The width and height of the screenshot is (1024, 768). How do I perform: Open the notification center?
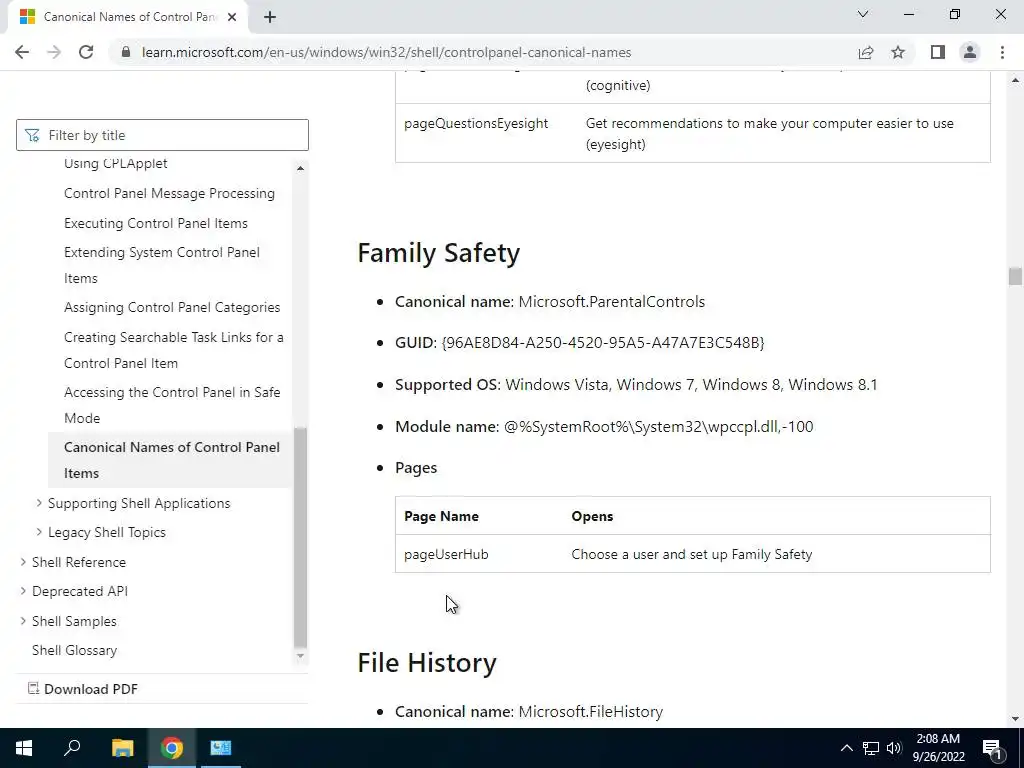point(992,748)
